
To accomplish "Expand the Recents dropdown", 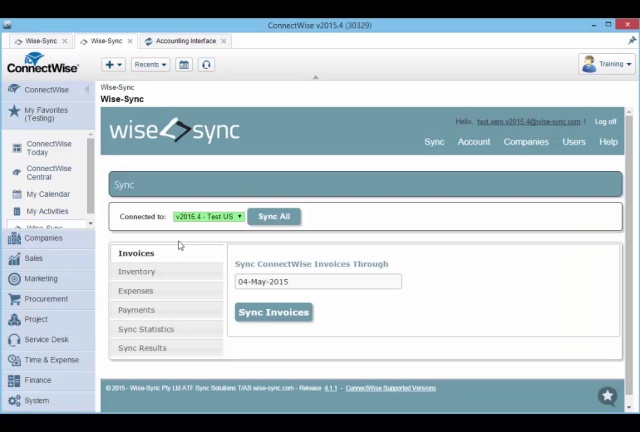I will (150, 65).
